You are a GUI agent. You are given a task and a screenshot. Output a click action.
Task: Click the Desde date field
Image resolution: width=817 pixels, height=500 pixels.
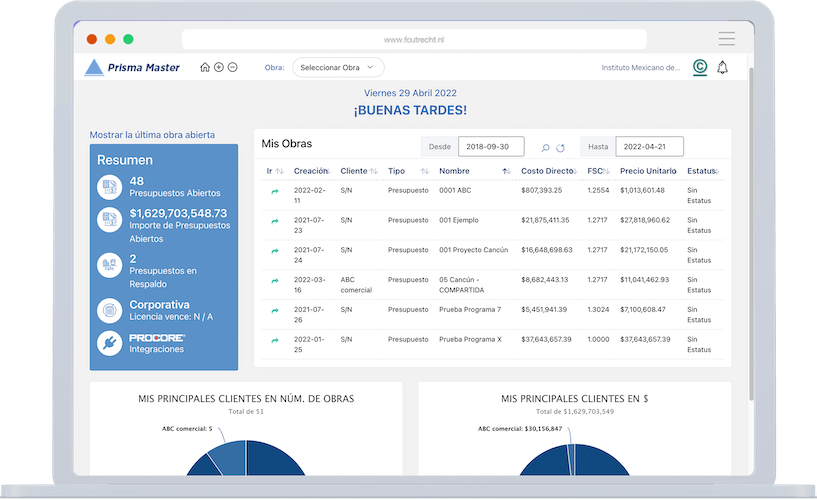coord(491,146)
